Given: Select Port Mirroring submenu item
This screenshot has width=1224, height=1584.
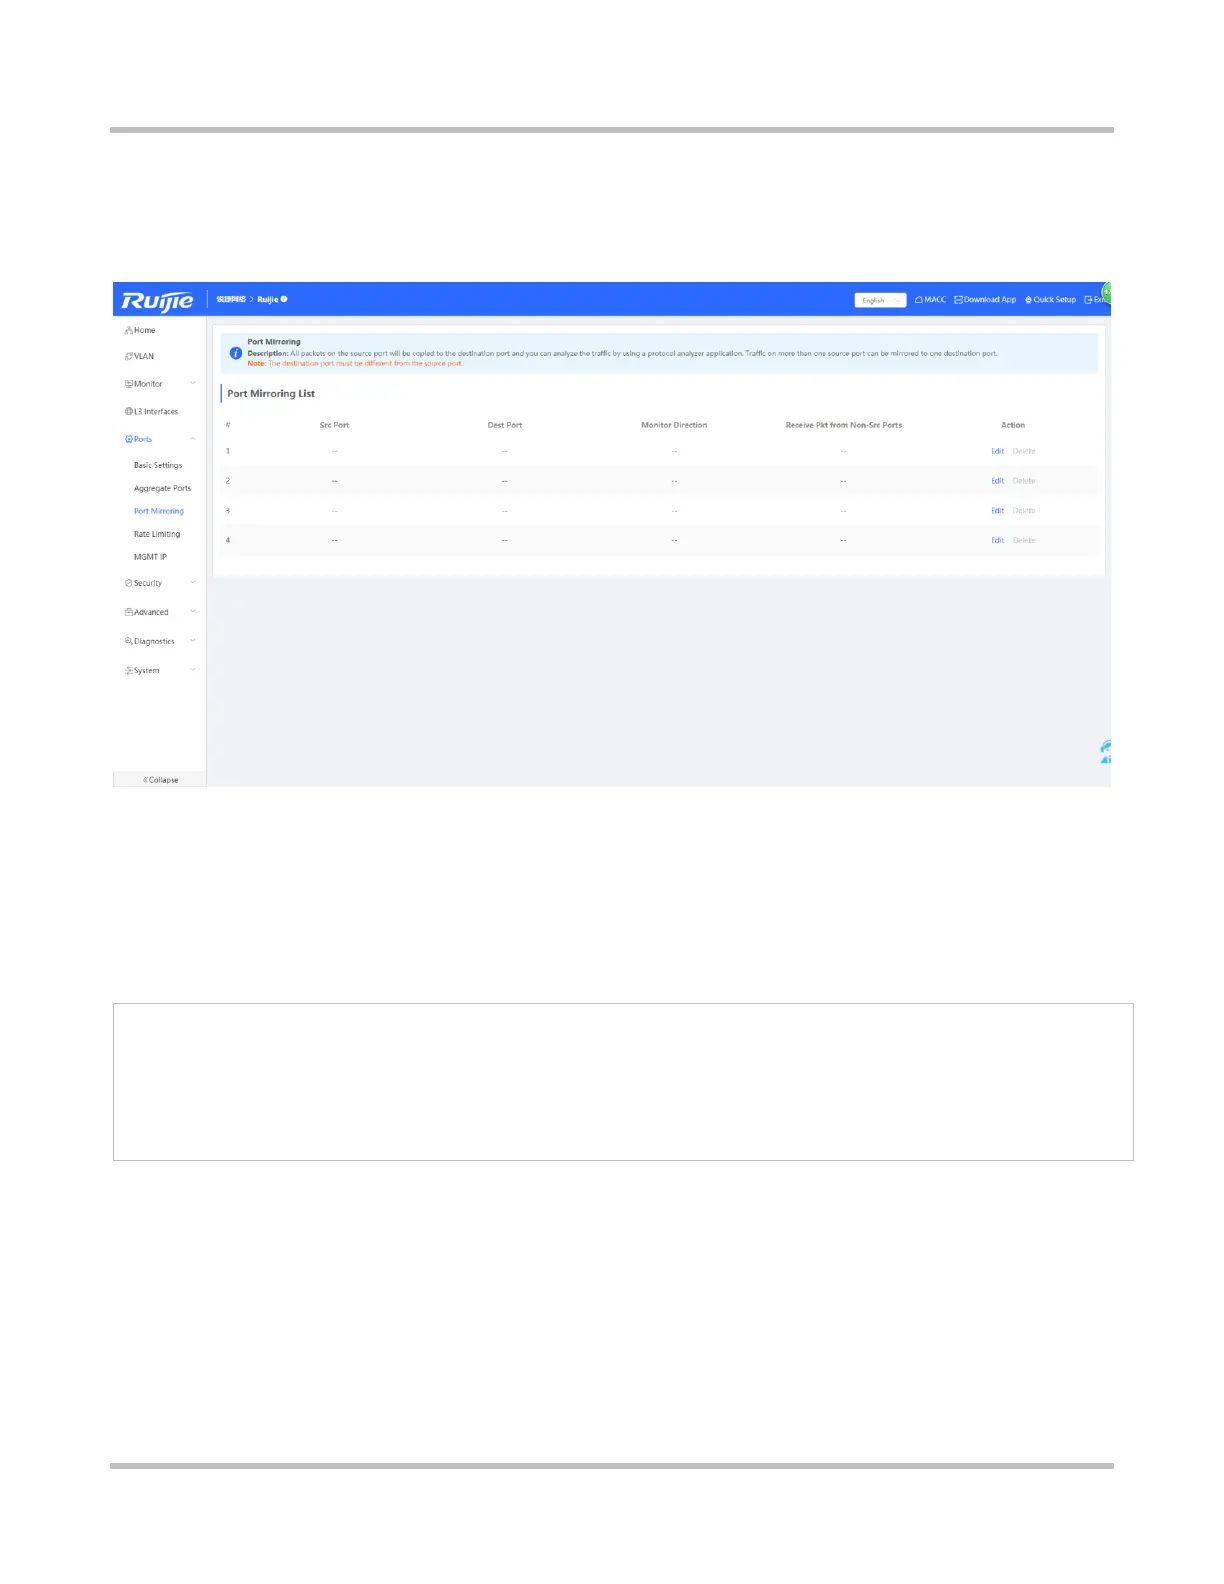Looking at the screenshot, I should pyautogui.click(x=159, y=511).
